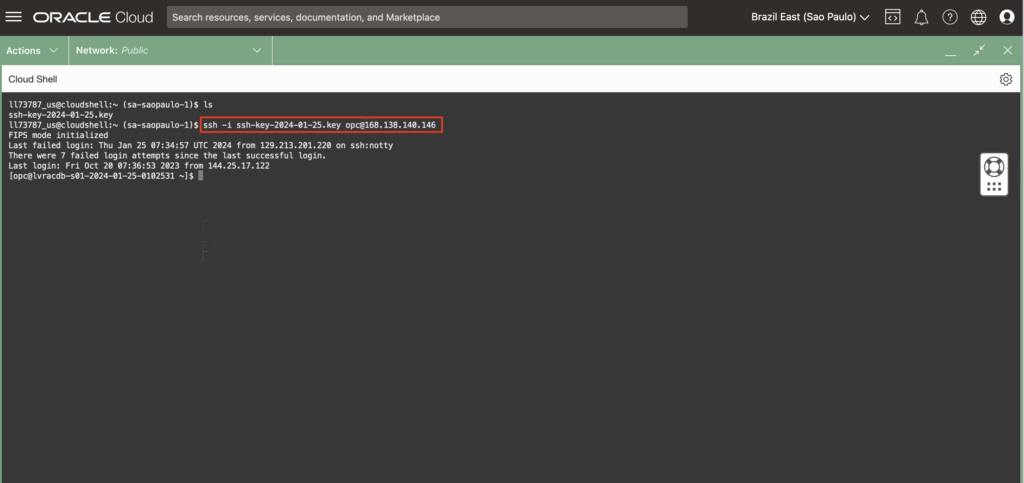Click the life ring support icon
Screen dimensions: 1024x483
click(x=993, y=166)
